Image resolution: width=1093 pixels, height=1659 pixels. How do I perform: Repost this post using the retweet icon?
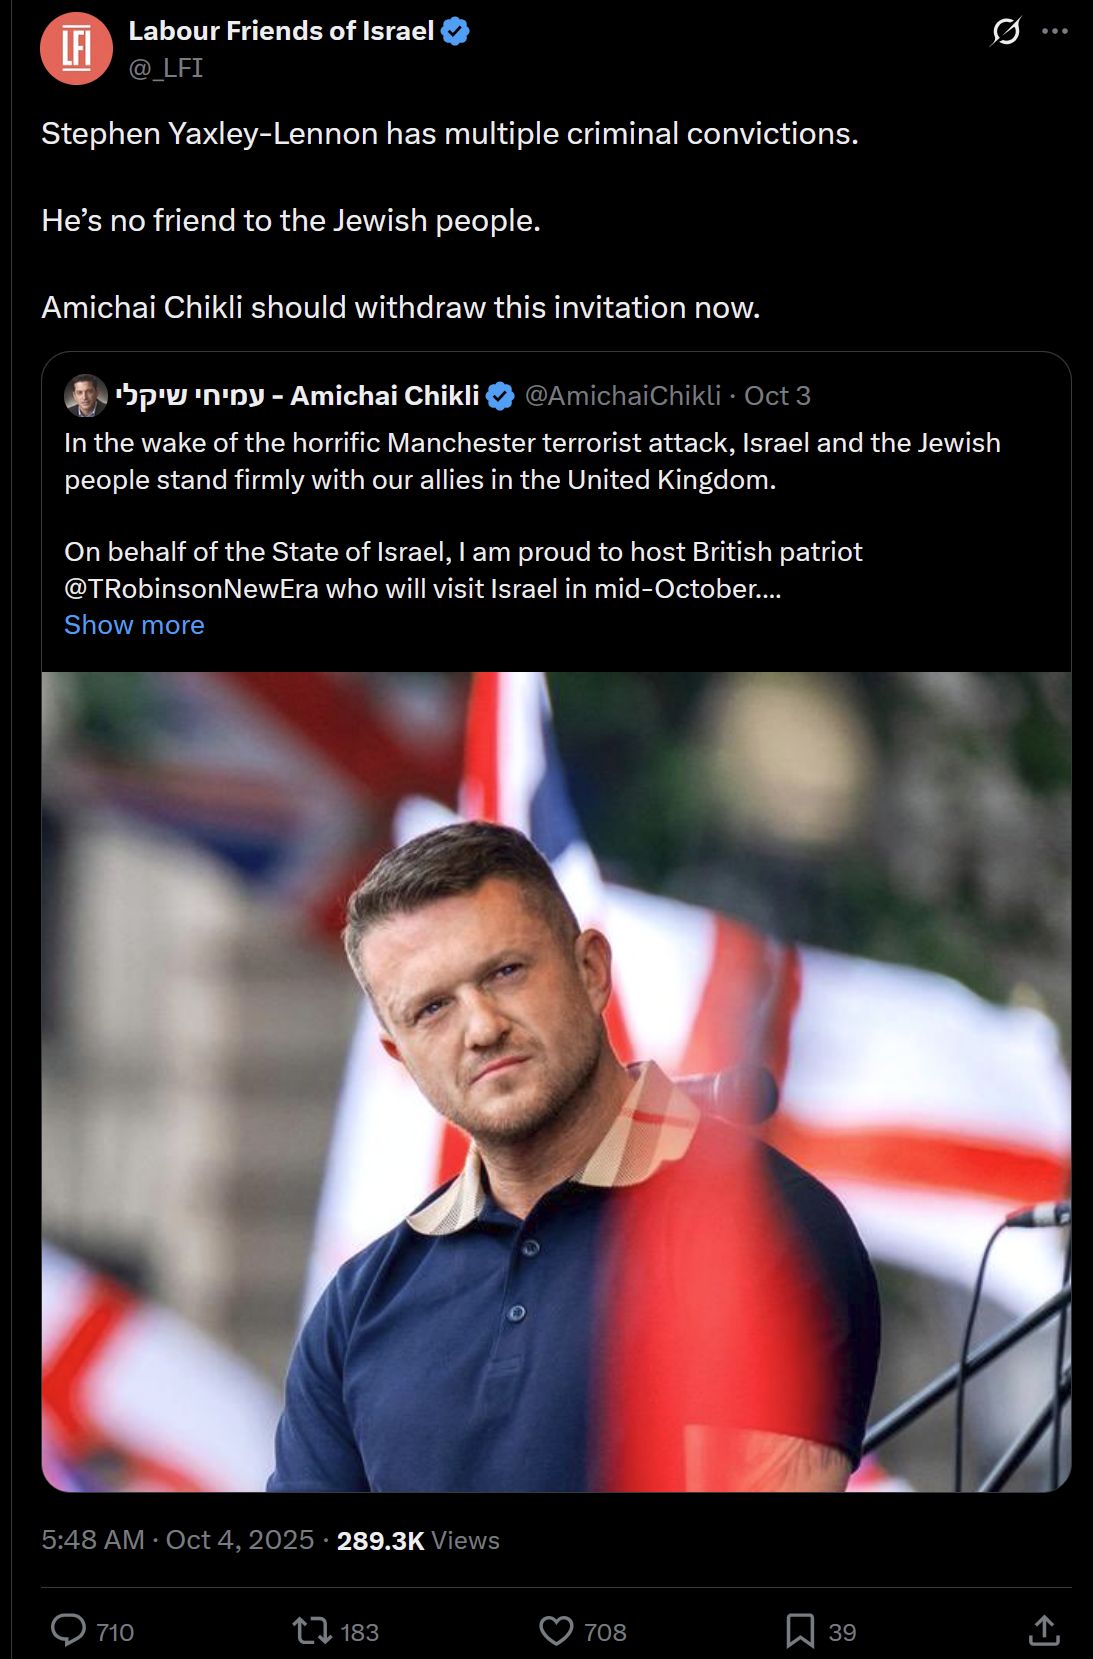(312, 1631)
